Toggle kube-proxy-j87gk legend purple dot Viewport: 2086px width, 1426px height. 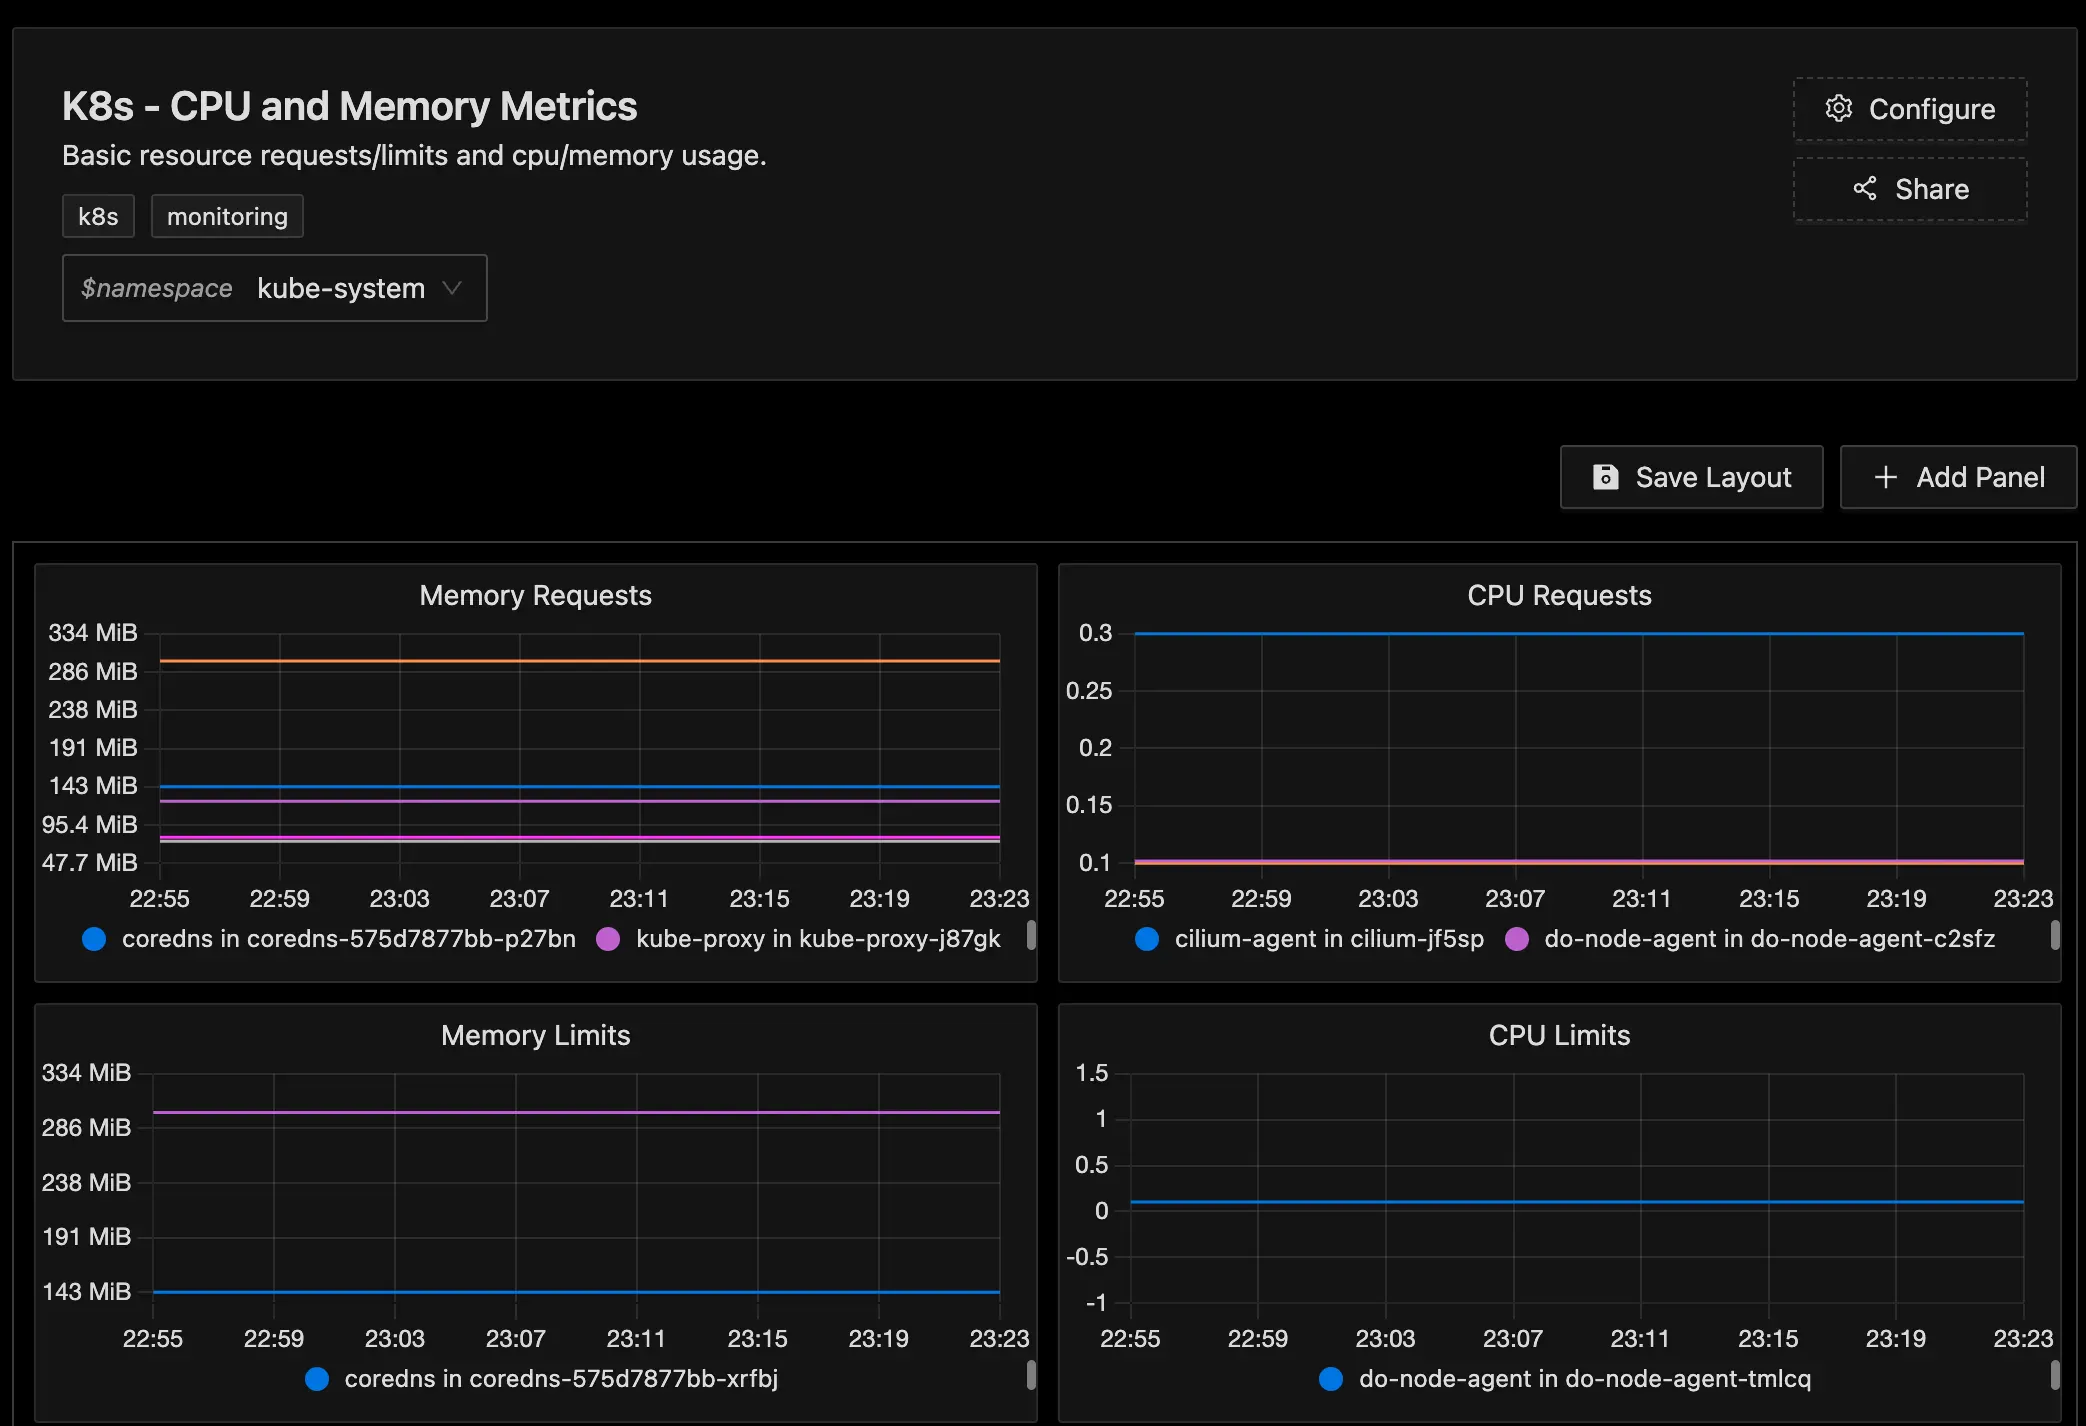point(608,939)
